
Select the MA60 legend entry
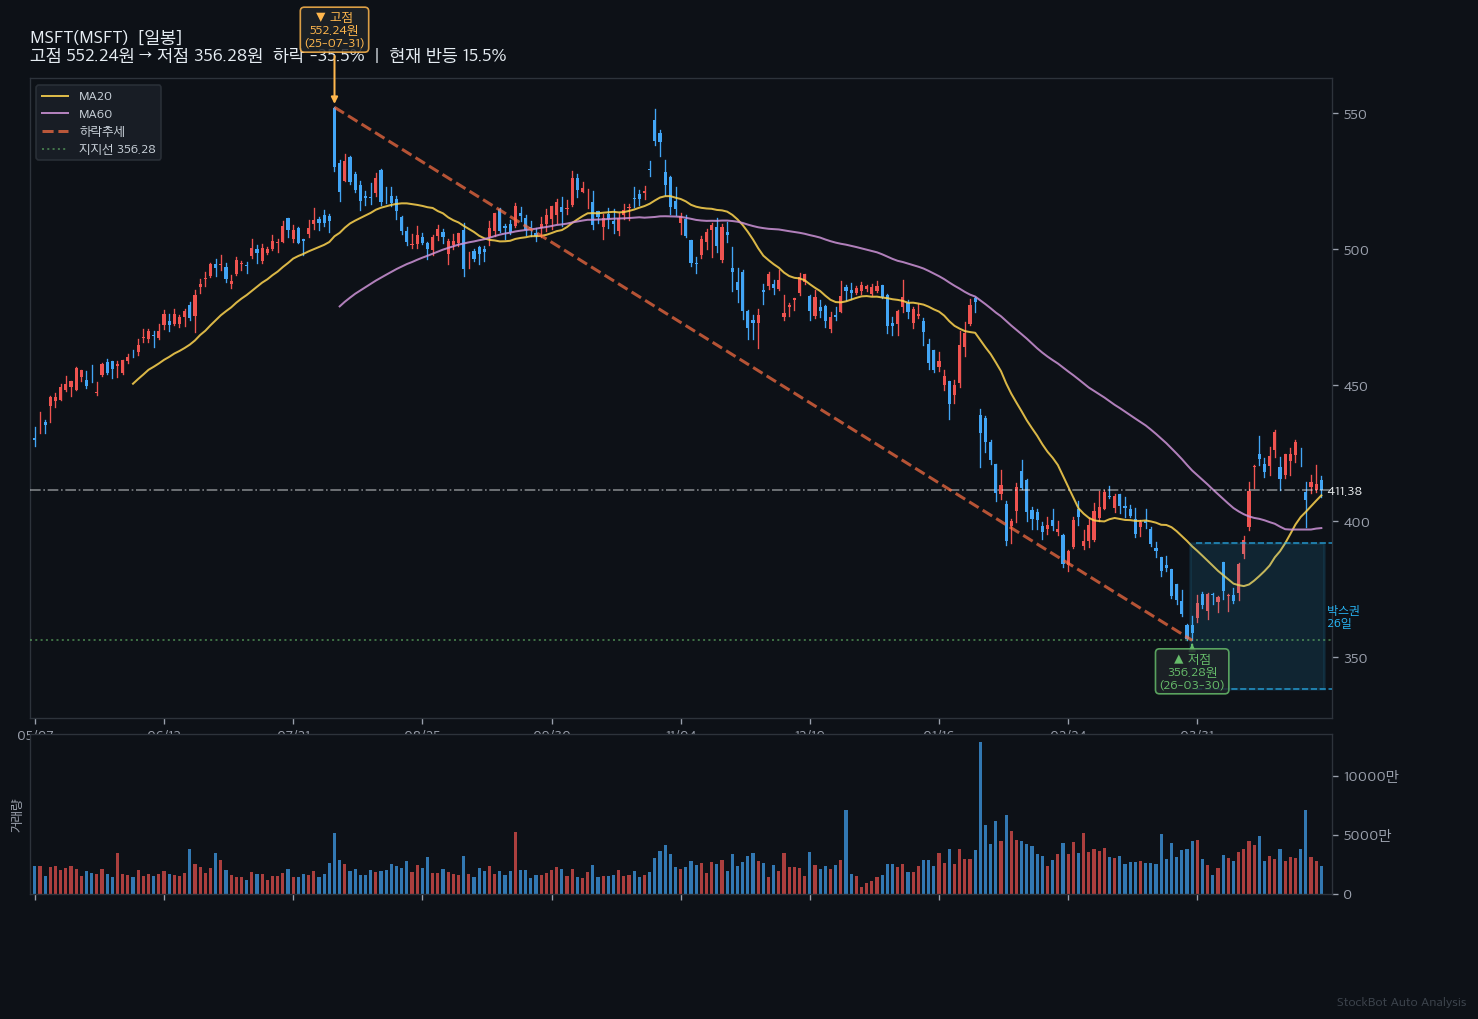(x=77, y=114)
